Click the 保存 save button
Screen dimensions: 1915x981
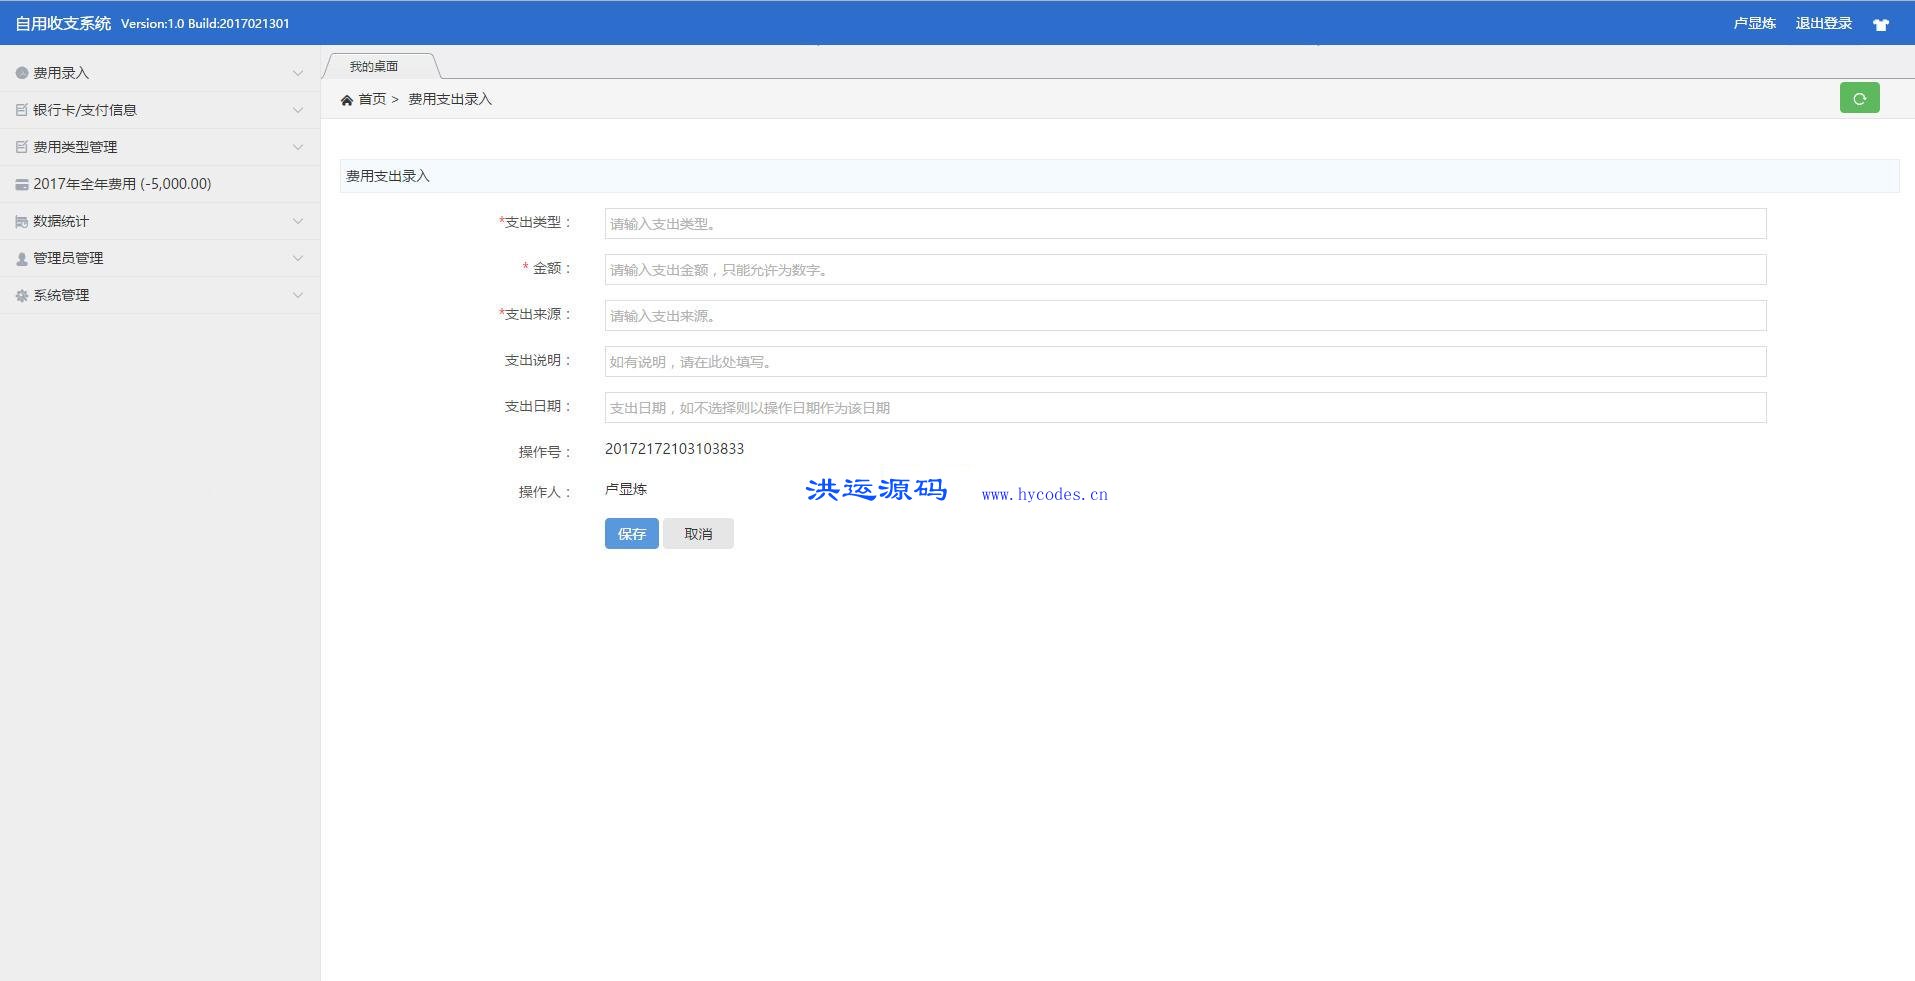(x=631, y=534)
